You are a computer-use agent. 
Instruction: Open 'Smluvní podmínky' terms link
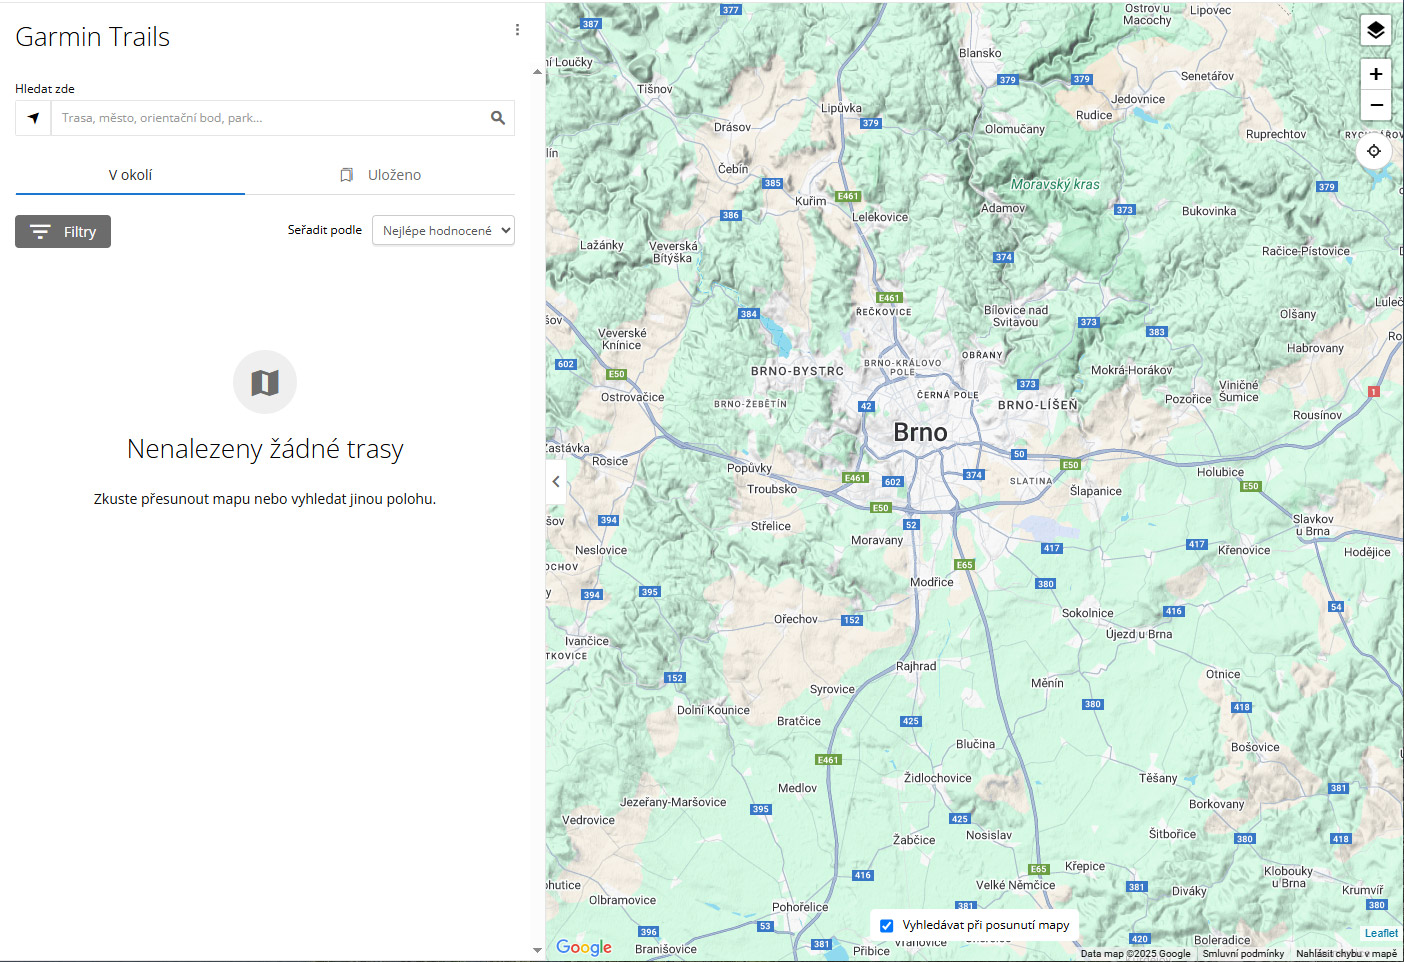[1243, 954]
